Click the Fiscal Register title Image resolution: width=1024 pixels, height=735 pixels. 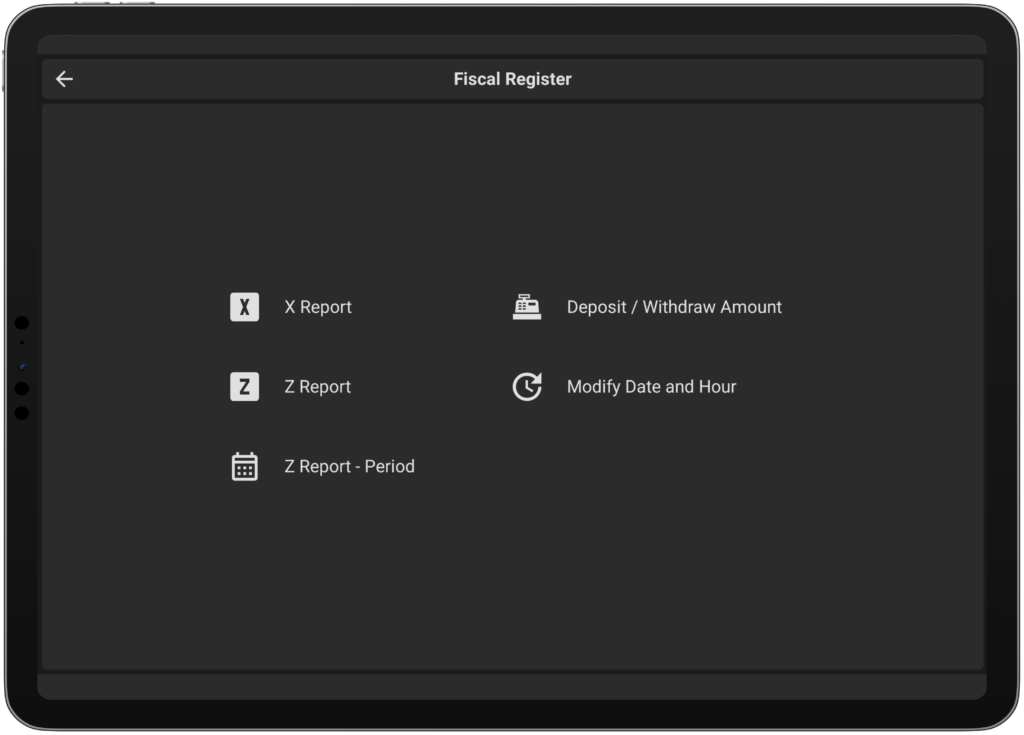(512, 79)
